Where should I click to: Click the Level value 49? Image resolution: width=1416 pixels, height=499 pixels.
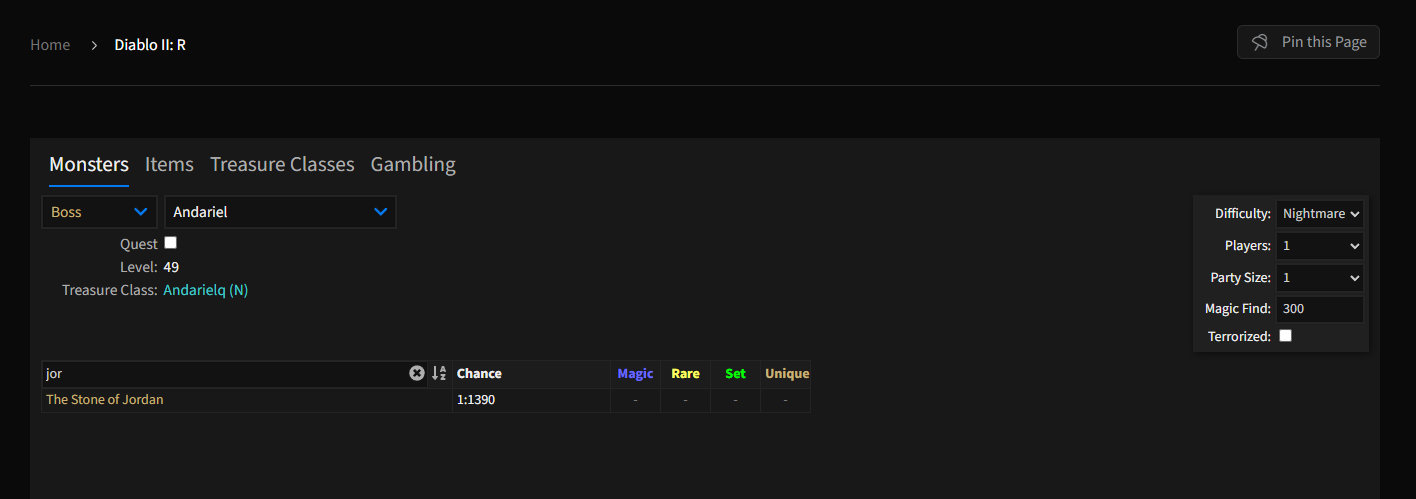[x=171, y=267]
